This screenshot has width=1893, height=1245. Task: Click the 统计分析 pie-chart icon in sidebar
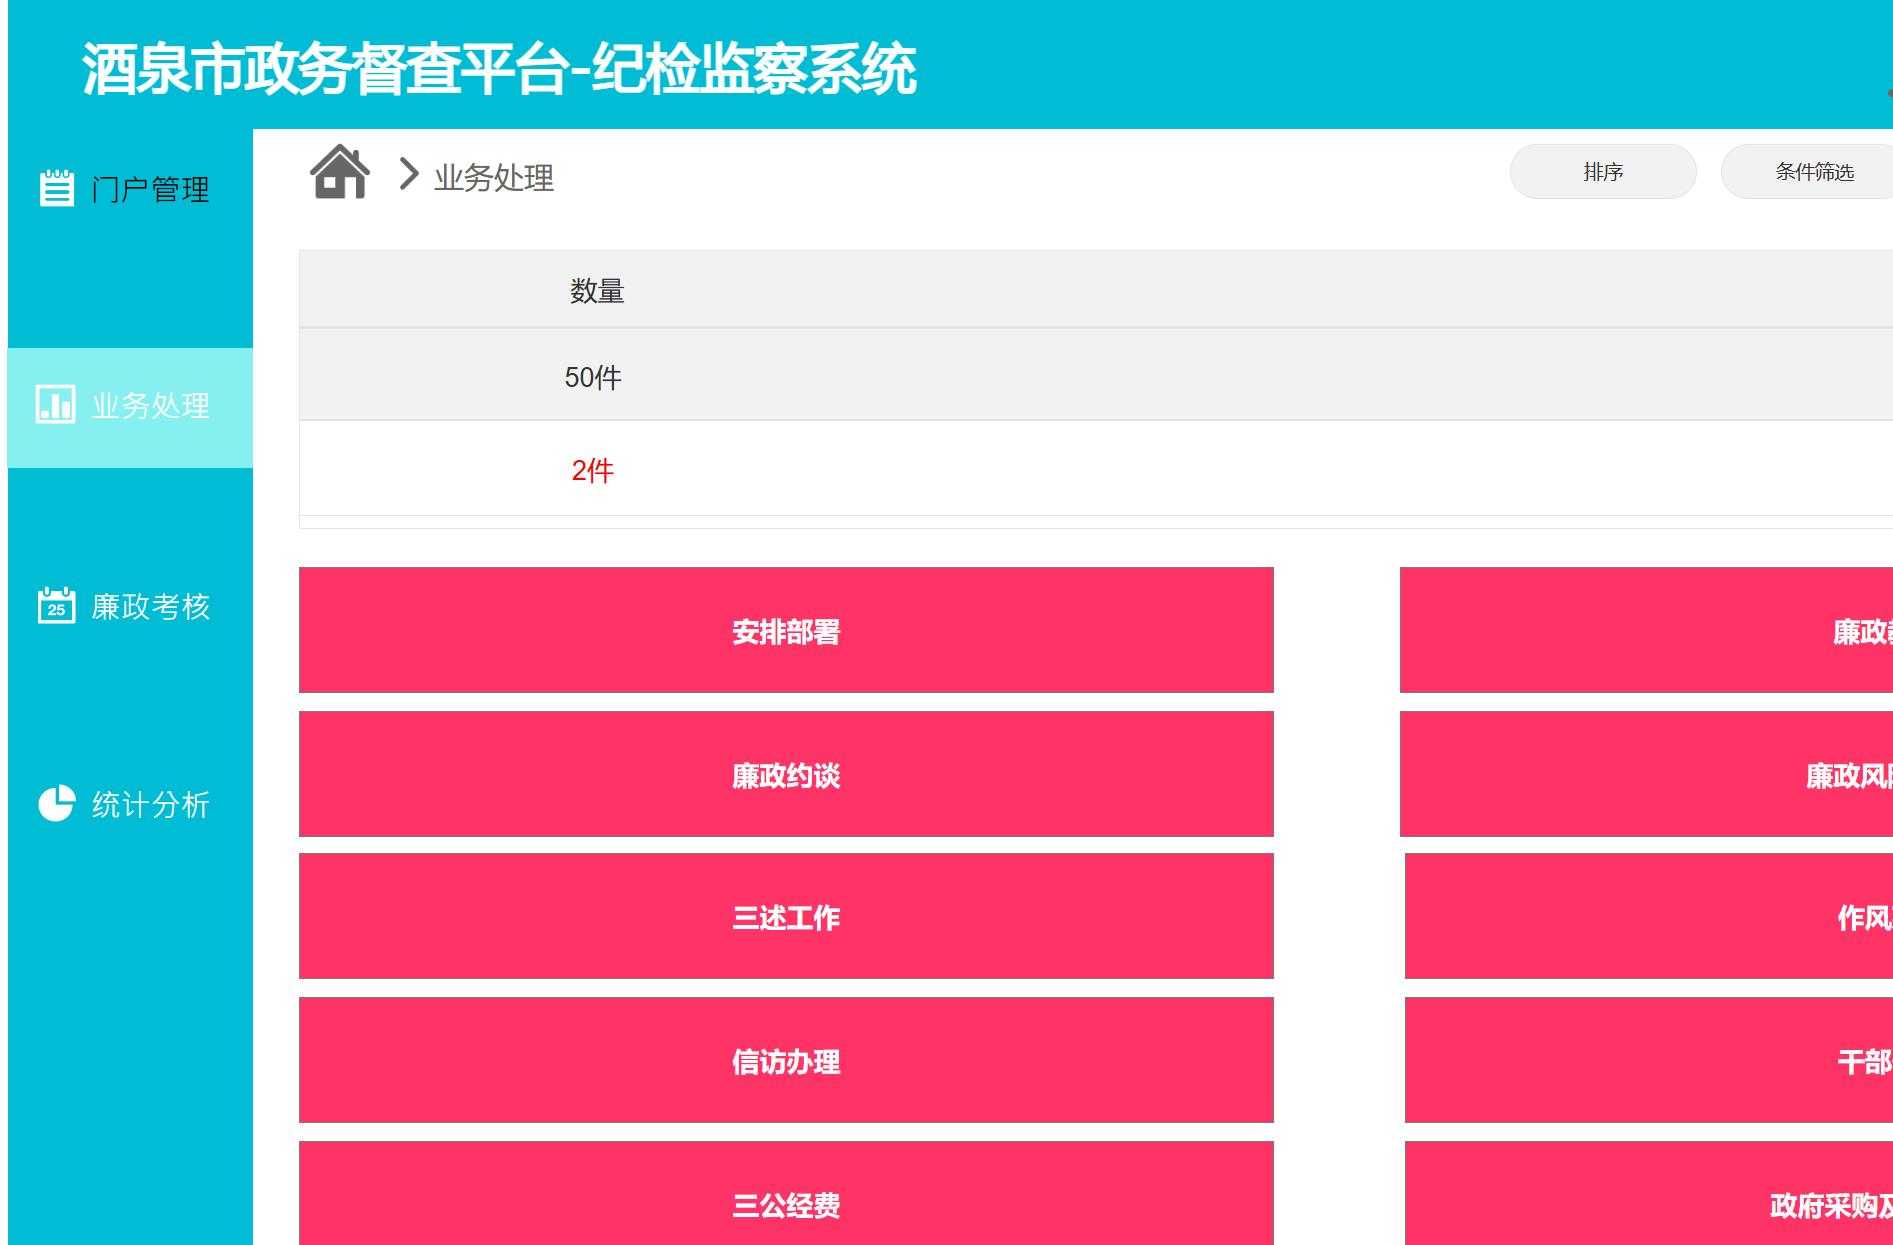tap(57, 801)
